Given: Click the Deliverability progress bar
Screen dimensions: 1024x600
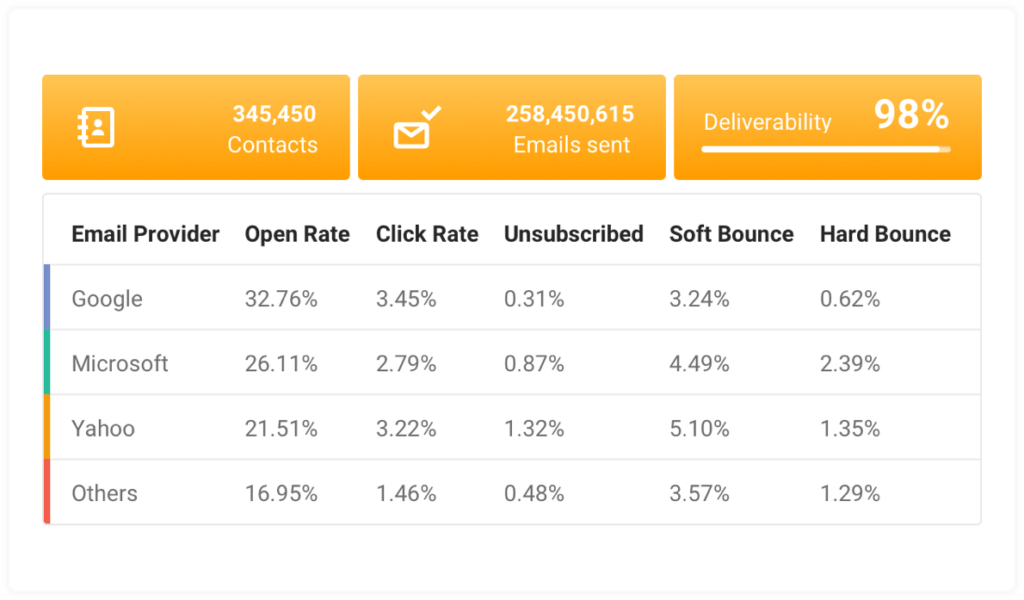Looking at the screenshot, I should [x=825, y=149].
